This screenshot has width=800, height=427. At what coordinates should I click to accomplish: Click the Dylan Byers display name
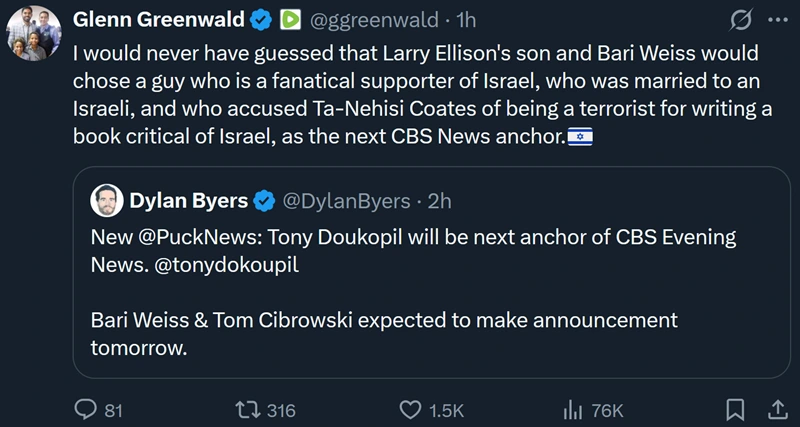tap(189, 201)
